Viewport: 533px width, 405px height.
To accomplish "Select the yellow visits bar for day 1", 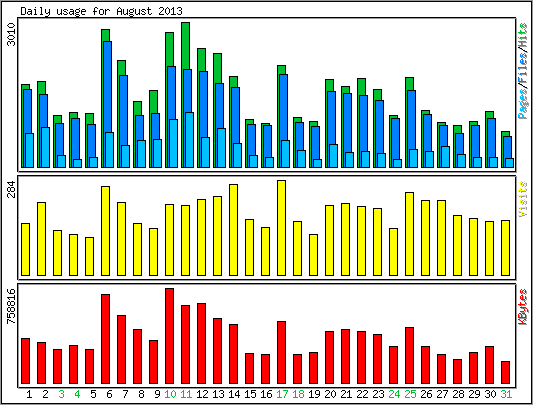I will click(25, 249).
